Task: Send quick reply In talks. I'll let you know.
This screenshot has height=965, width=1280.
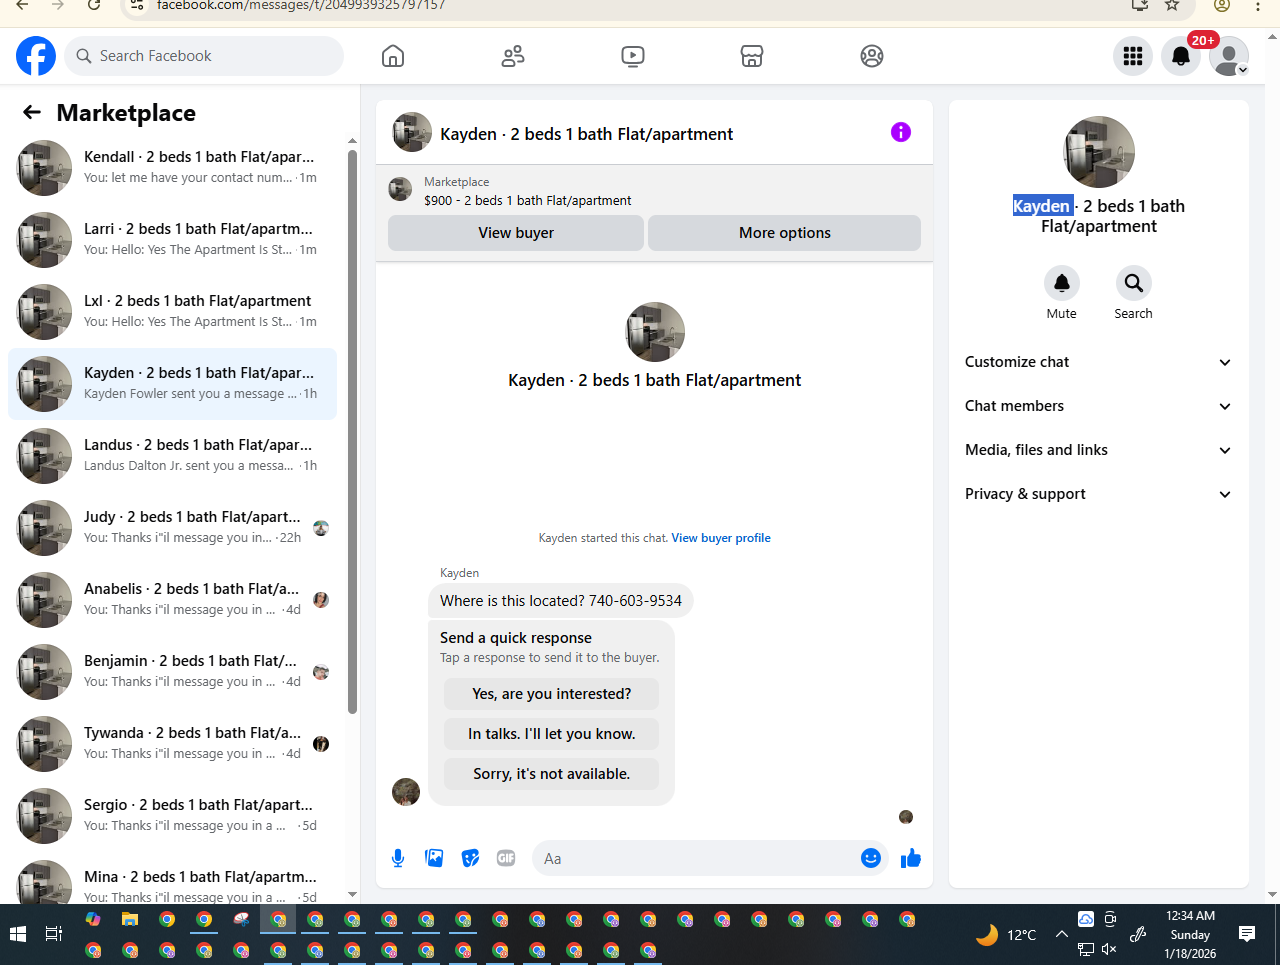Action: (x=552, y=734)
